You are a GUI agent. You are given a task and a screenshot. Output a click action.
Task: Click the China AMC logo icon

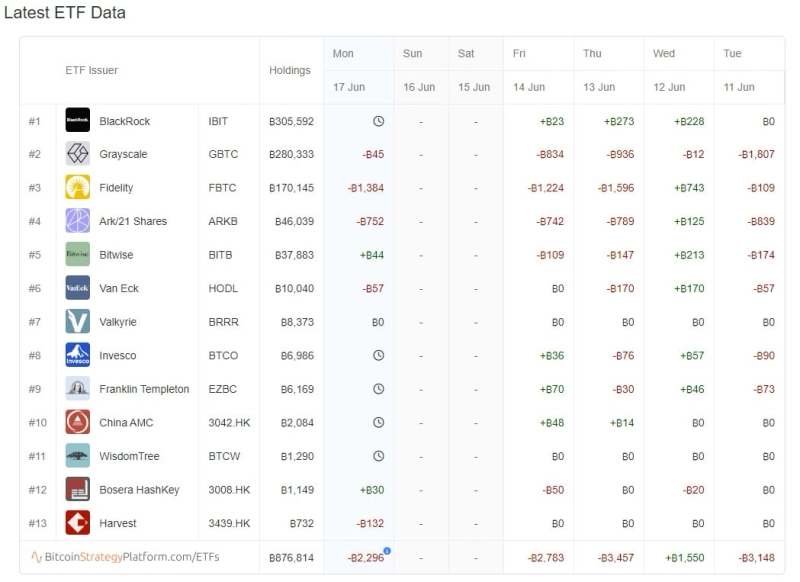pos(77,422)
